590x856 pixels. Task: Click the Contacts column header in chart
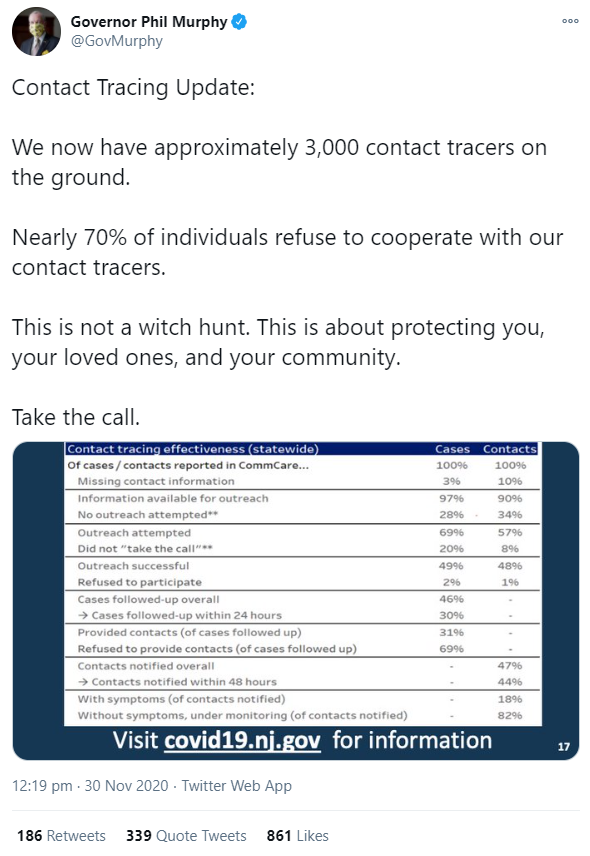510,449
